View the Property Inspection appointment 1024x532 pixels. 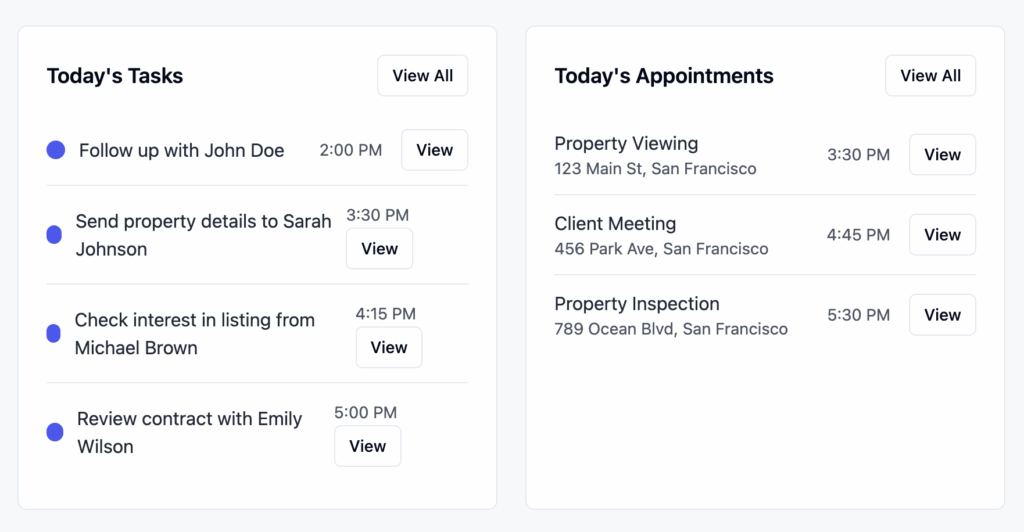tap(942, 315)
